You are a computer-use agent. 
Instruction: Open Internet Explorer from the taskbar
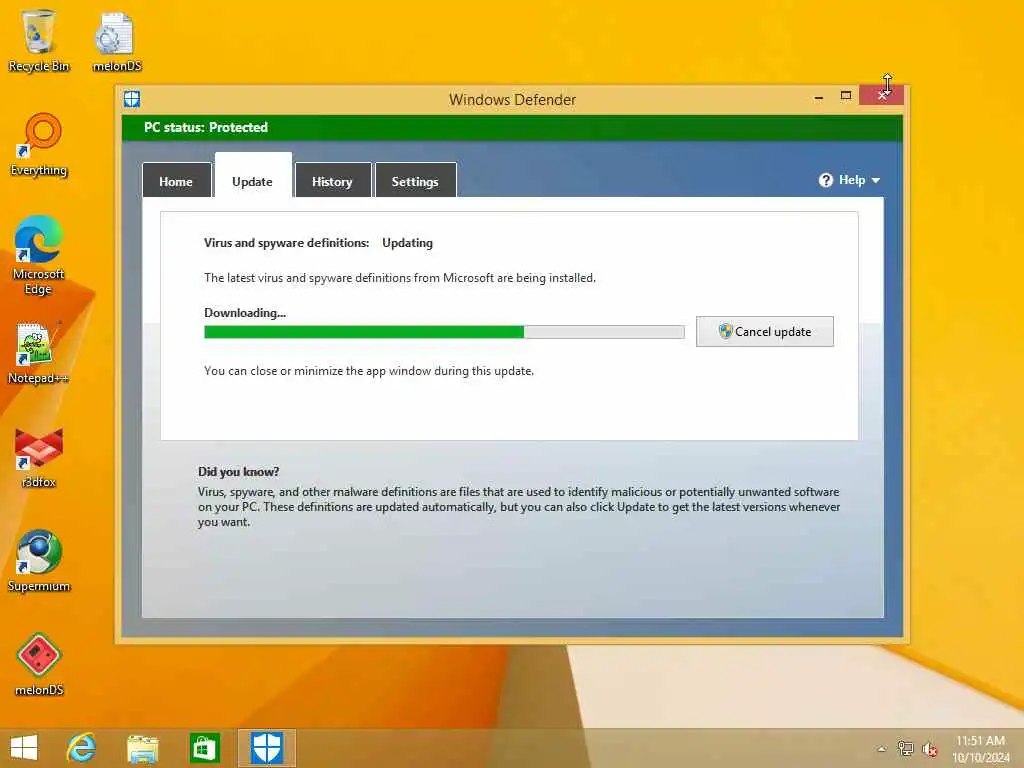[x=82, y=747]
